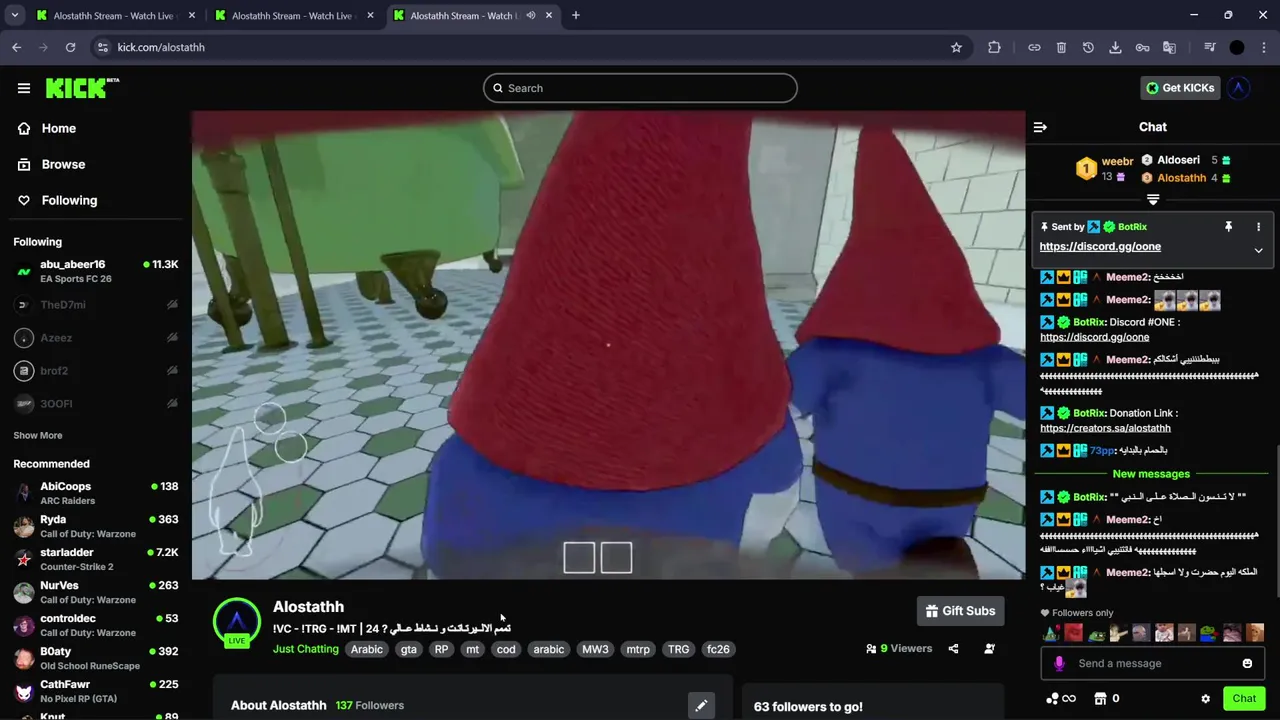Screen dimensions: 1280x720
Task: Click the translate page icon
Action: pyautogui.click(x=1169, y=47)
